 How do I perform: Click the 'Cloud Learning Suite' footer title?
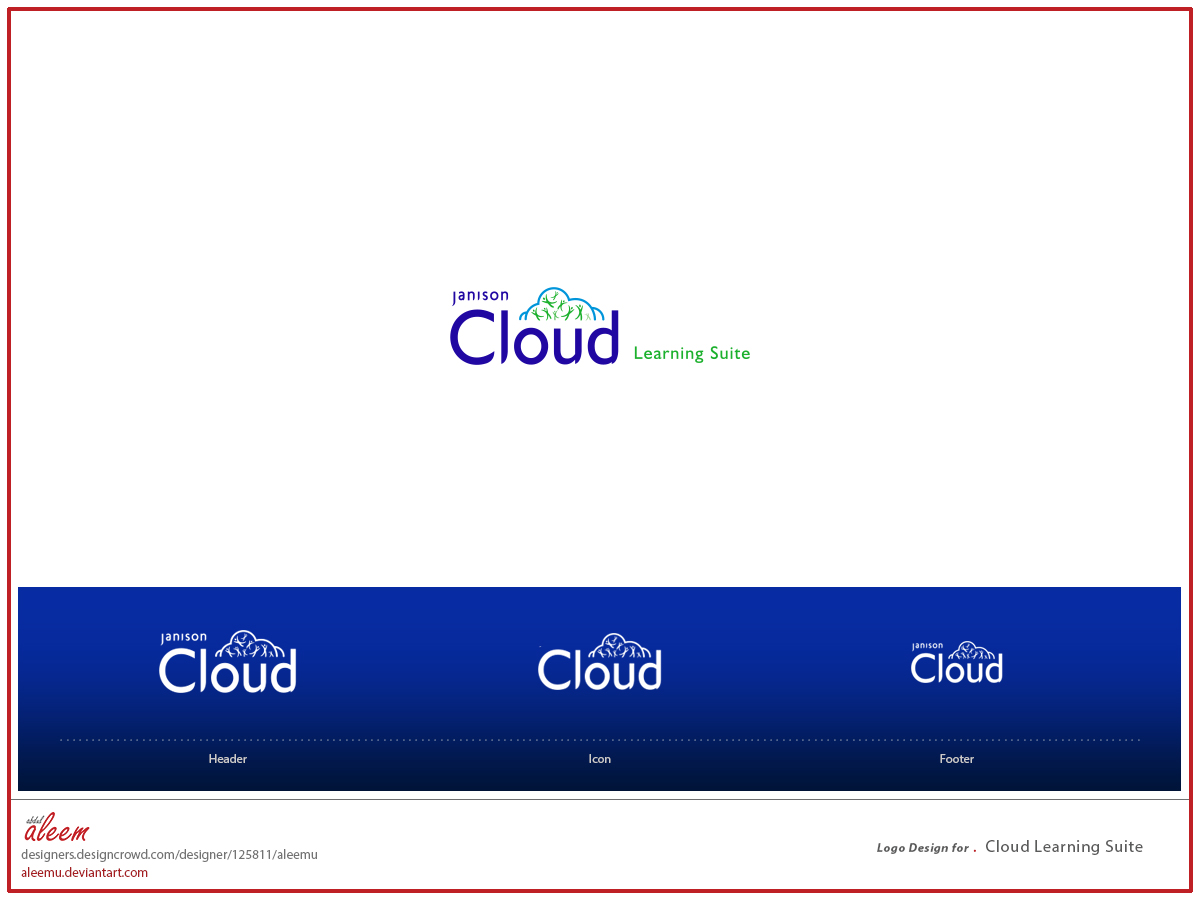(x=1064, y=847)
